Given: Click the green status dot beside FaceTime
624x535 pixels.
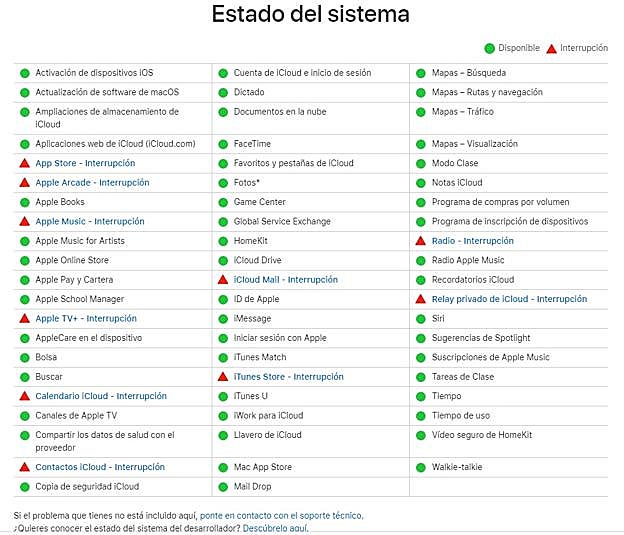Looking at the screenshot, I should coord(223,144).
